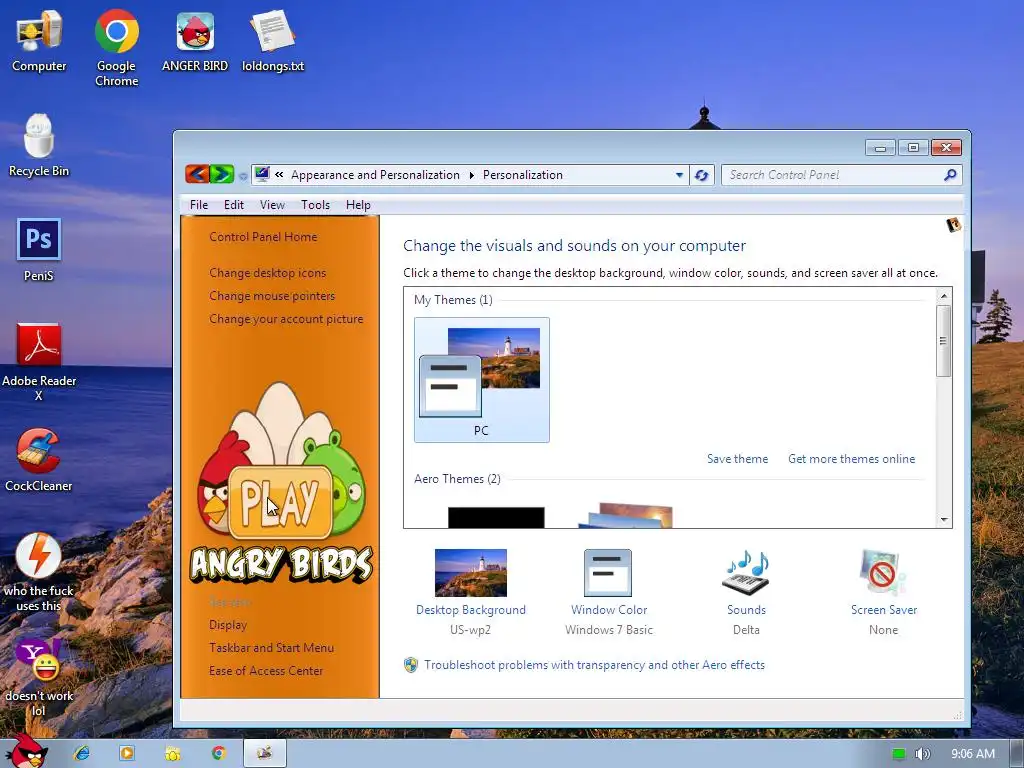
Task: Click the Show desktop strip
Action: [1017, 754]
